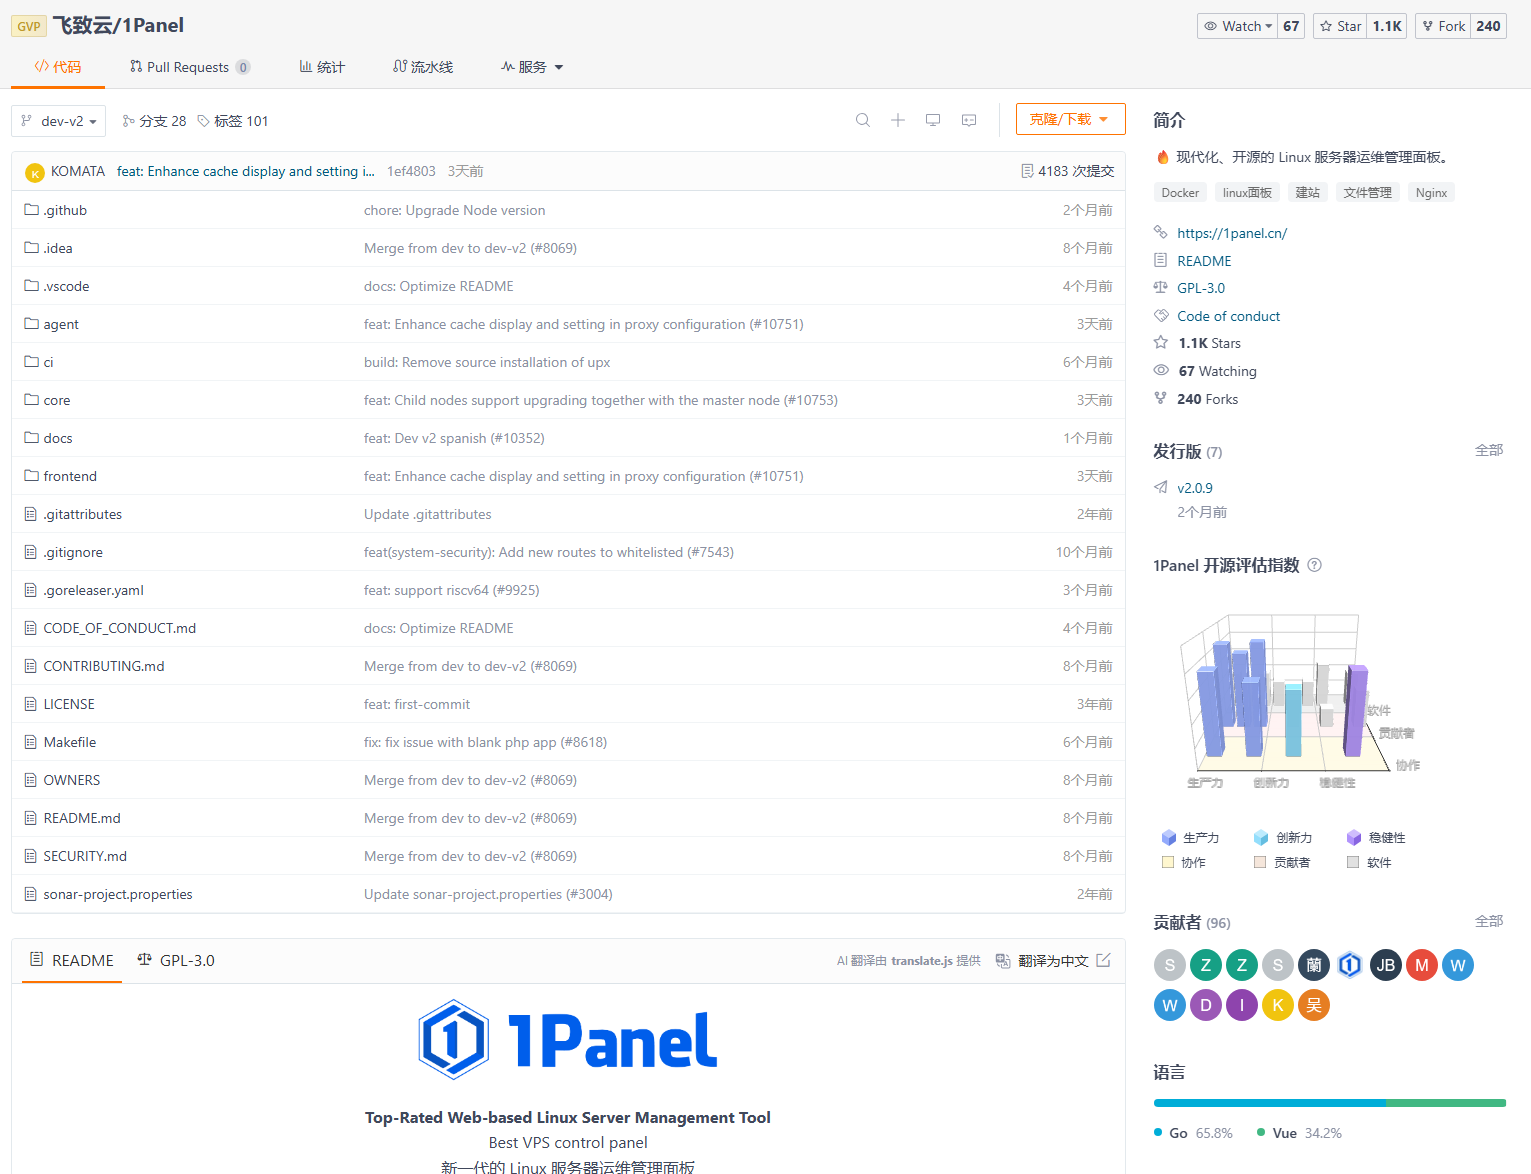
Task: Select the README tab
Action: (72, 960)
